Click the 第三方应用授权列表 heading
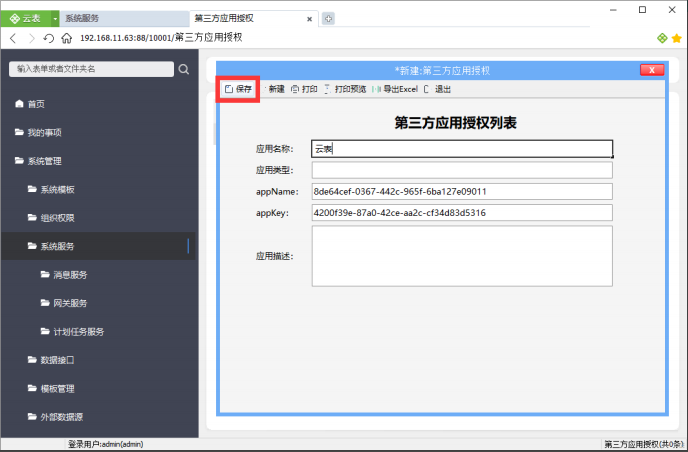688x452 pixels. (x=455, y=122)
